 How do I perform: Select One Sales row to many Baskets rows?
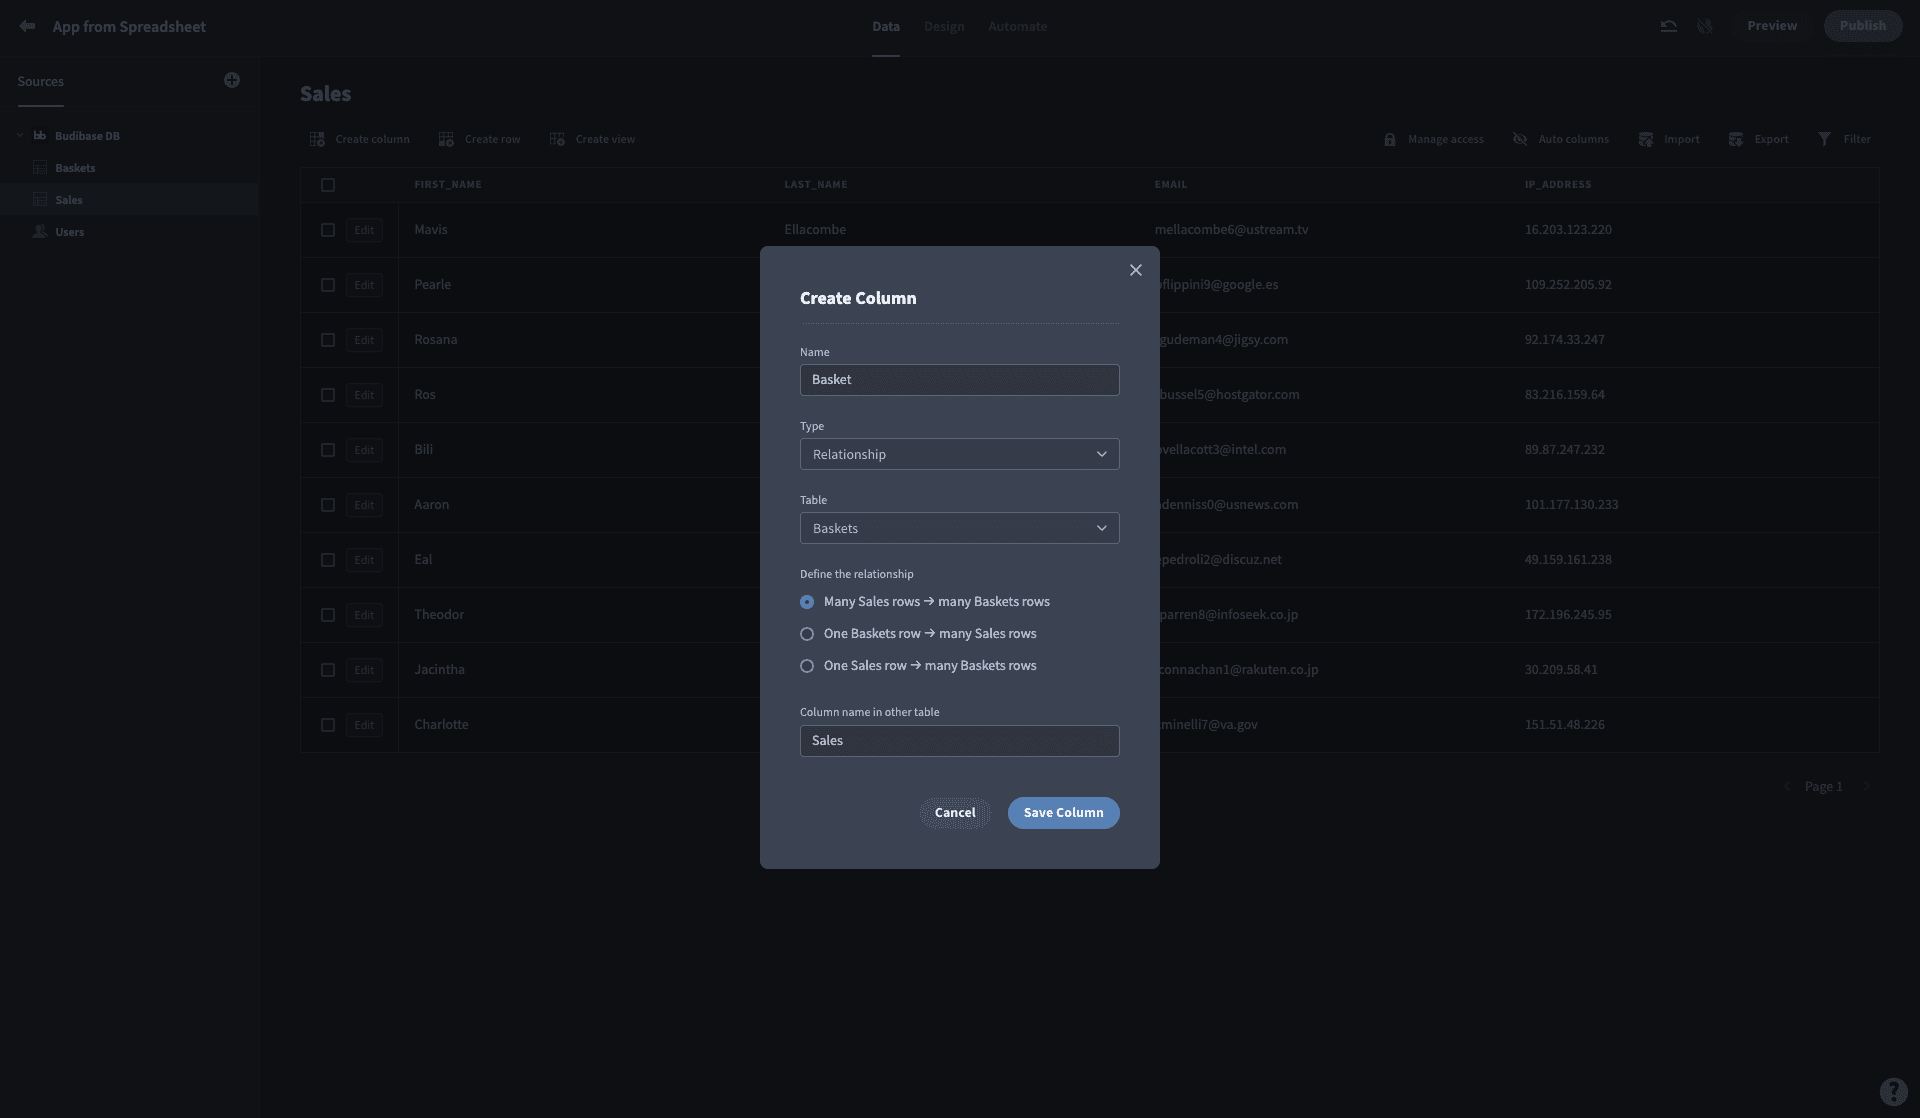pos(806,665)
